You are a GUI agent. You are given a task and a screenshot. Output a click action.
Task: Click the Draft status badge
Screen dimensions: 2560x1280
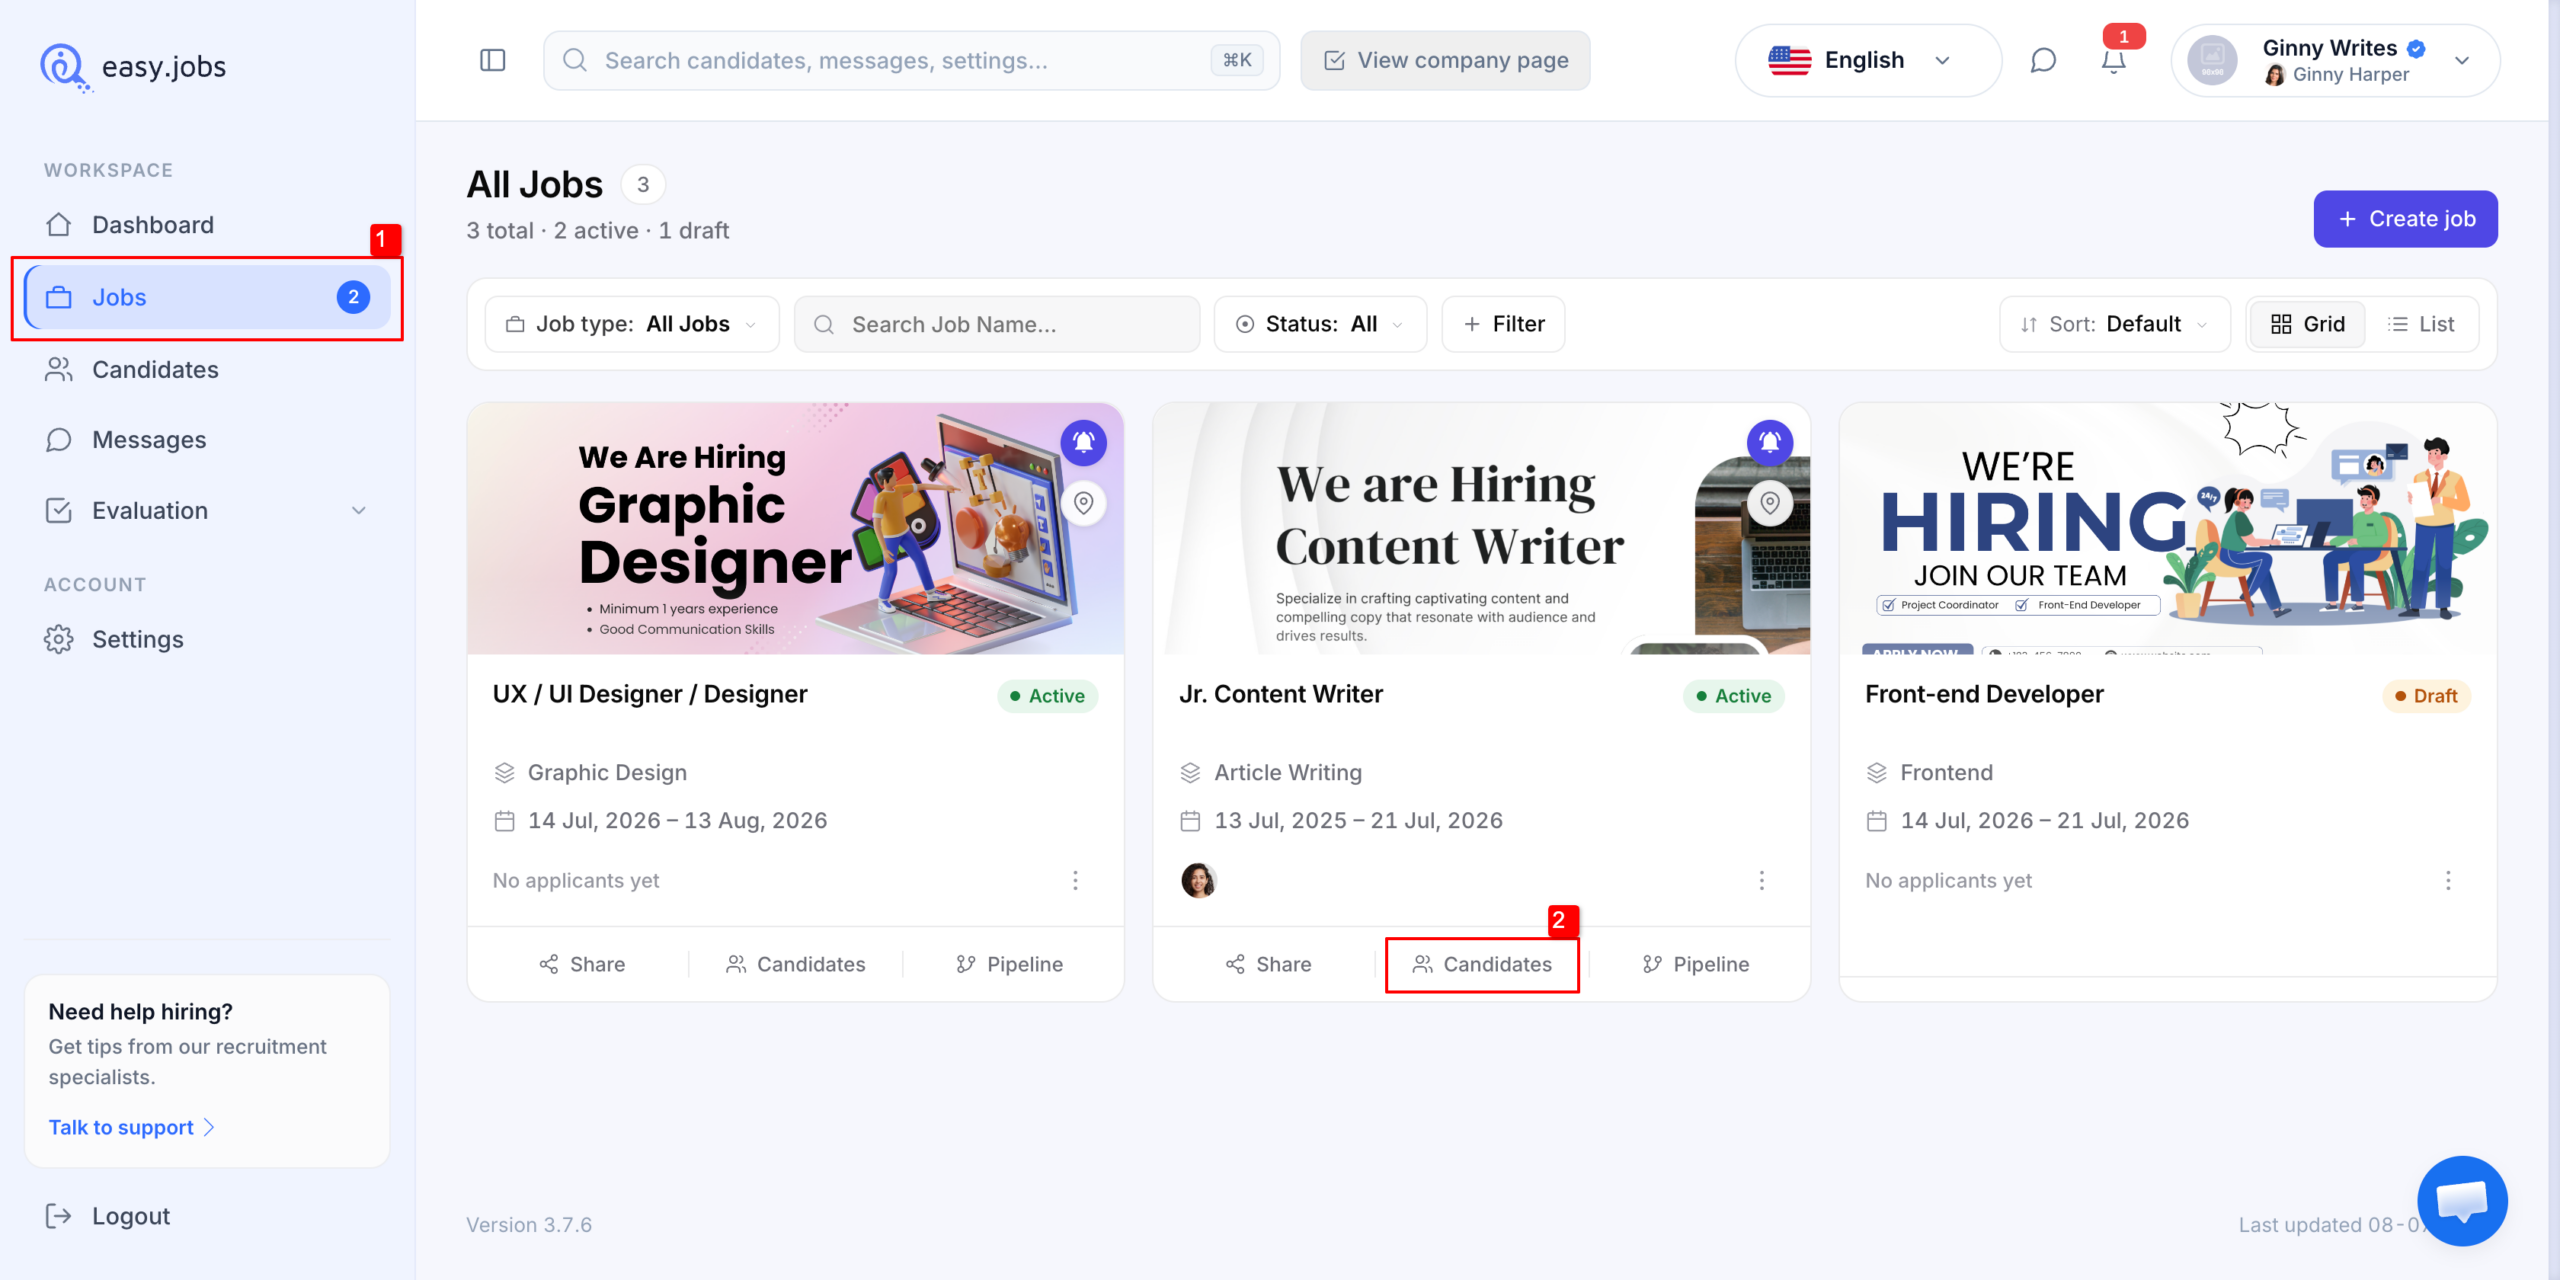[2427, 696]
